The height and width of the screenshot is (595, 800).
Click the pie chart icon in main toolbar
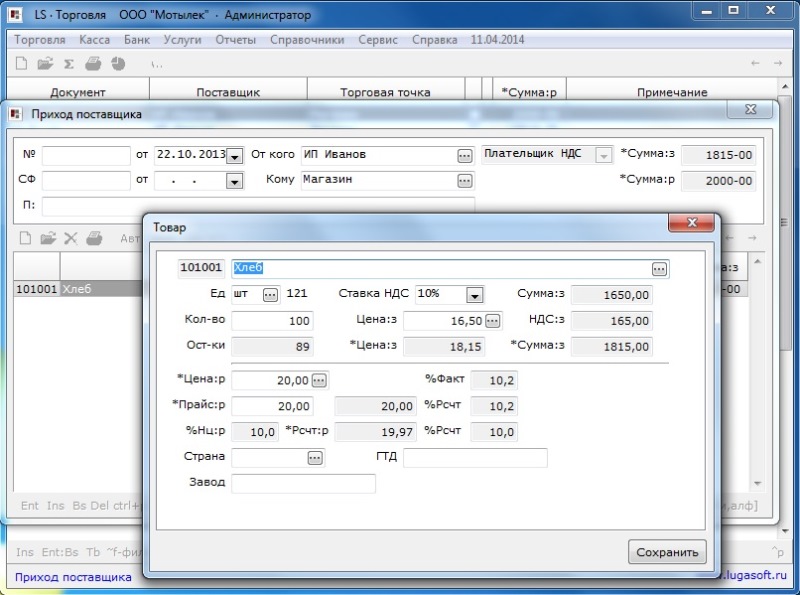click(118, 63)
